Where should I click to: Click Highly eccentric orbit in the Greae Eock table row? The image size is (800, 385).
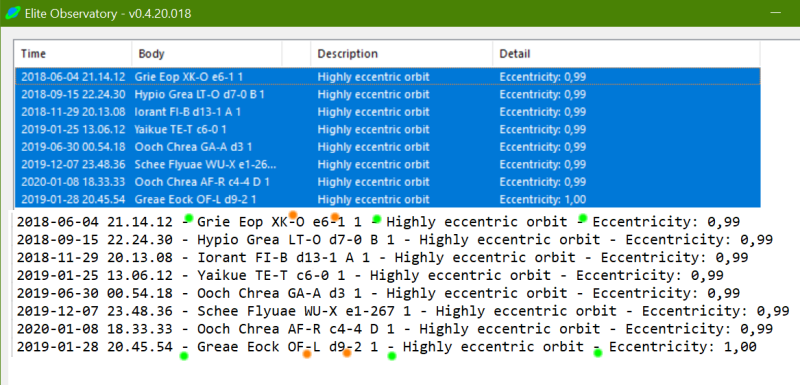coord(373,199)
